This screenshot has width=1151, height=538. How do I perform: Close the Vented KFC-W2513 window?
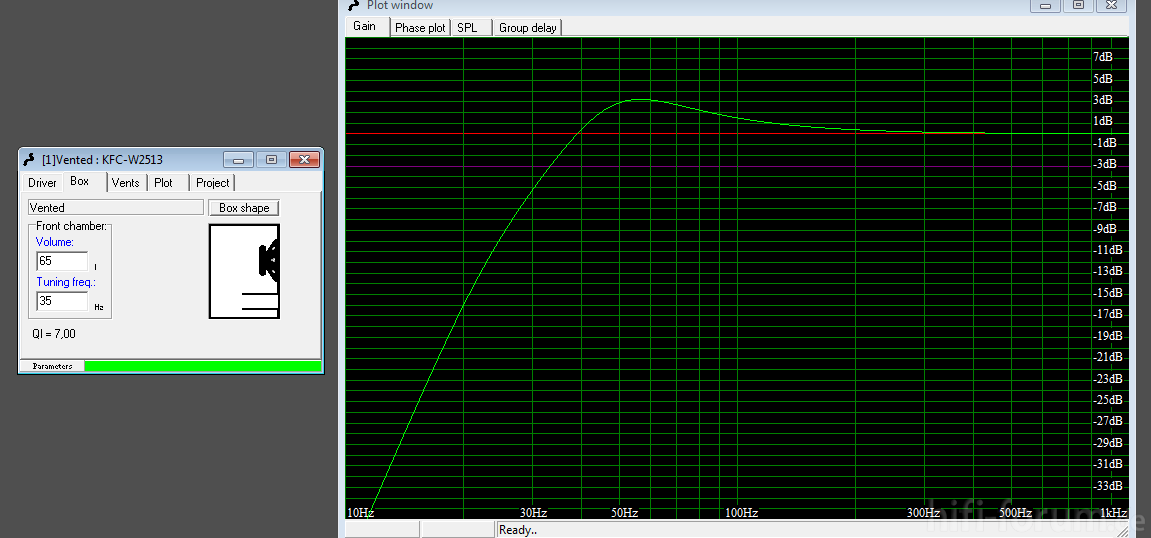(303, 159)
